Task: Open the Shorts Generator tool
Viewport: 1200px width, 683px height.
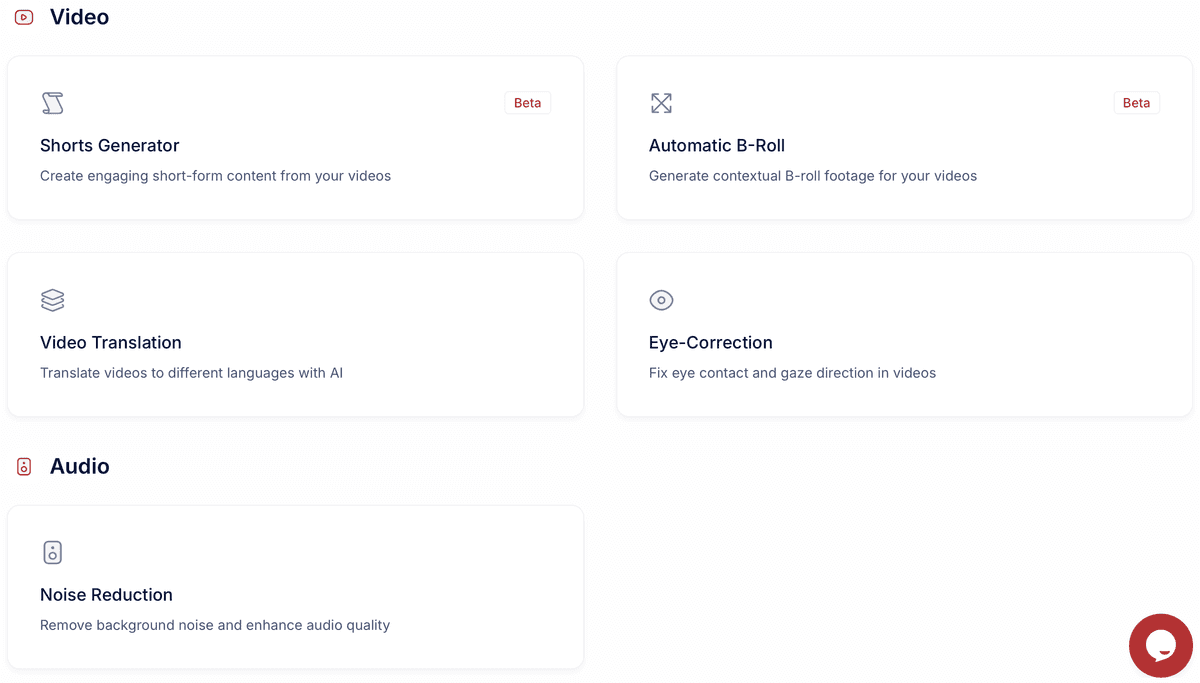Action: point(295,137)
